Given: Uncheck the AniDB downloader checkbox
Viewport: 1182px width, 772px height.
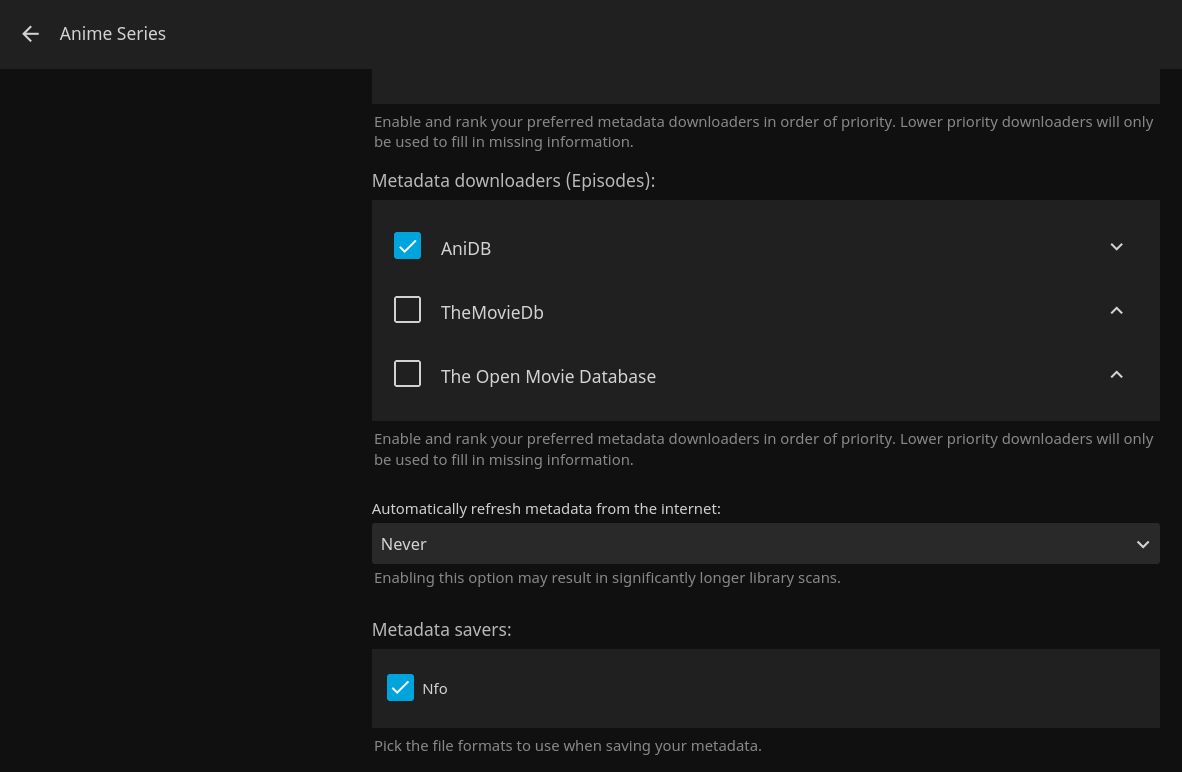Looking at the screenshot, I should 407,246.
